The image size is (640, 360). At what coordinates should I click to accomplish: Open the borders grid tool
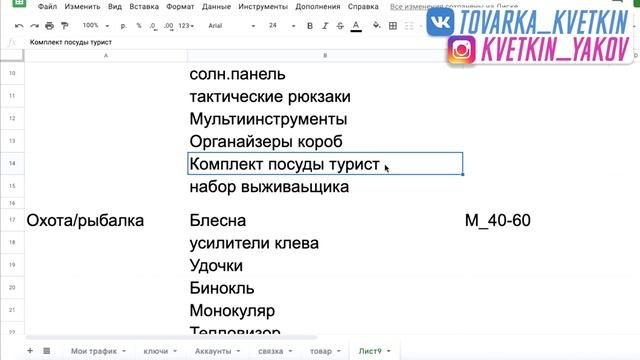393,26
